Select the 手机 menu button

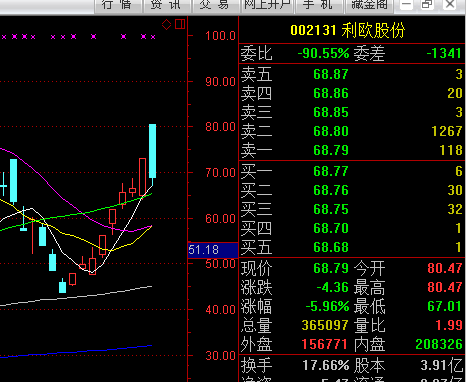318,6
